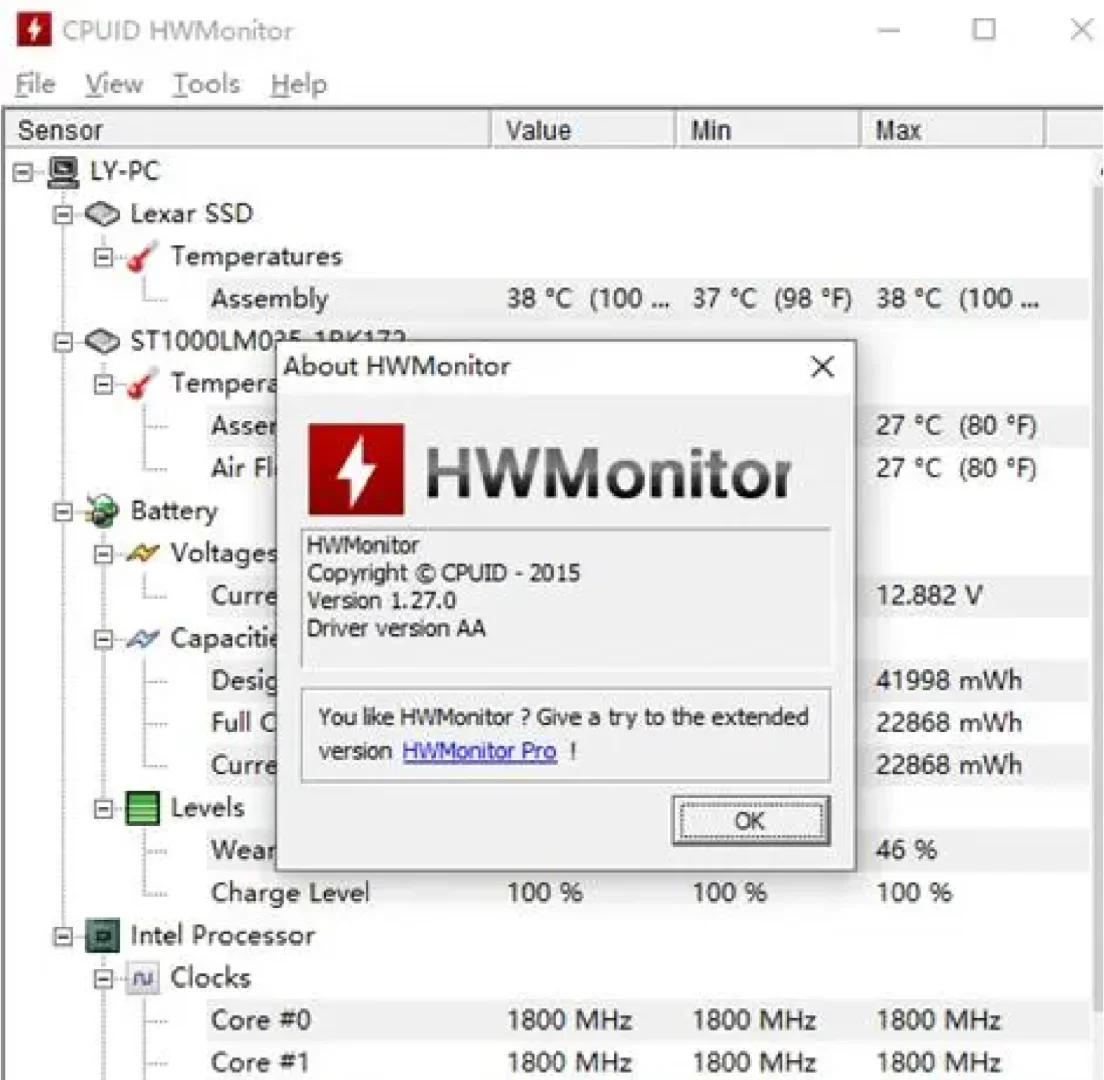Open the File menu
The height and width of the screenshot is (1080, 1104).
(35, 84)
